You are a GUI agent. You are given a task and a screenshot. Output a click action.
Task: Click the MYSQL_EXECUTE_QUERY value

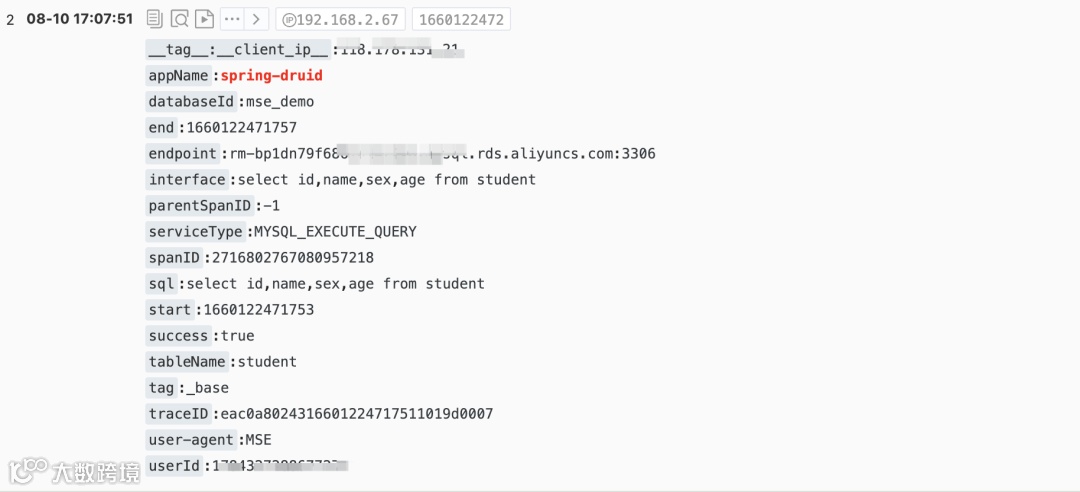[x=335, y=232]
